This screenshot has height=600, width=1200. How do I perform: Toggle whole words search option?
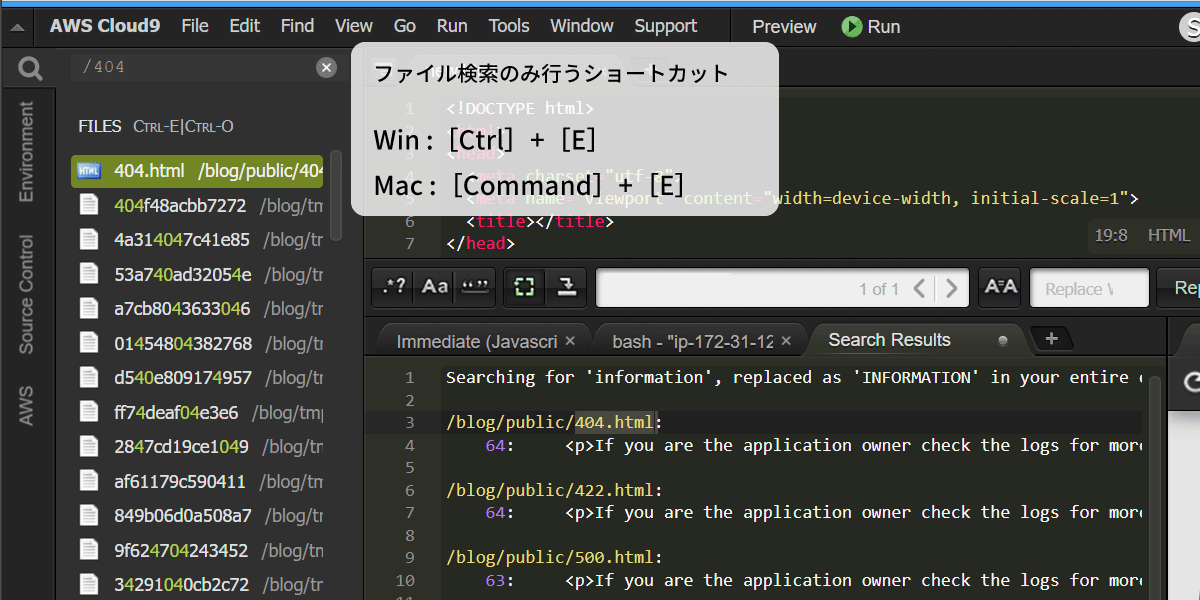475,287
